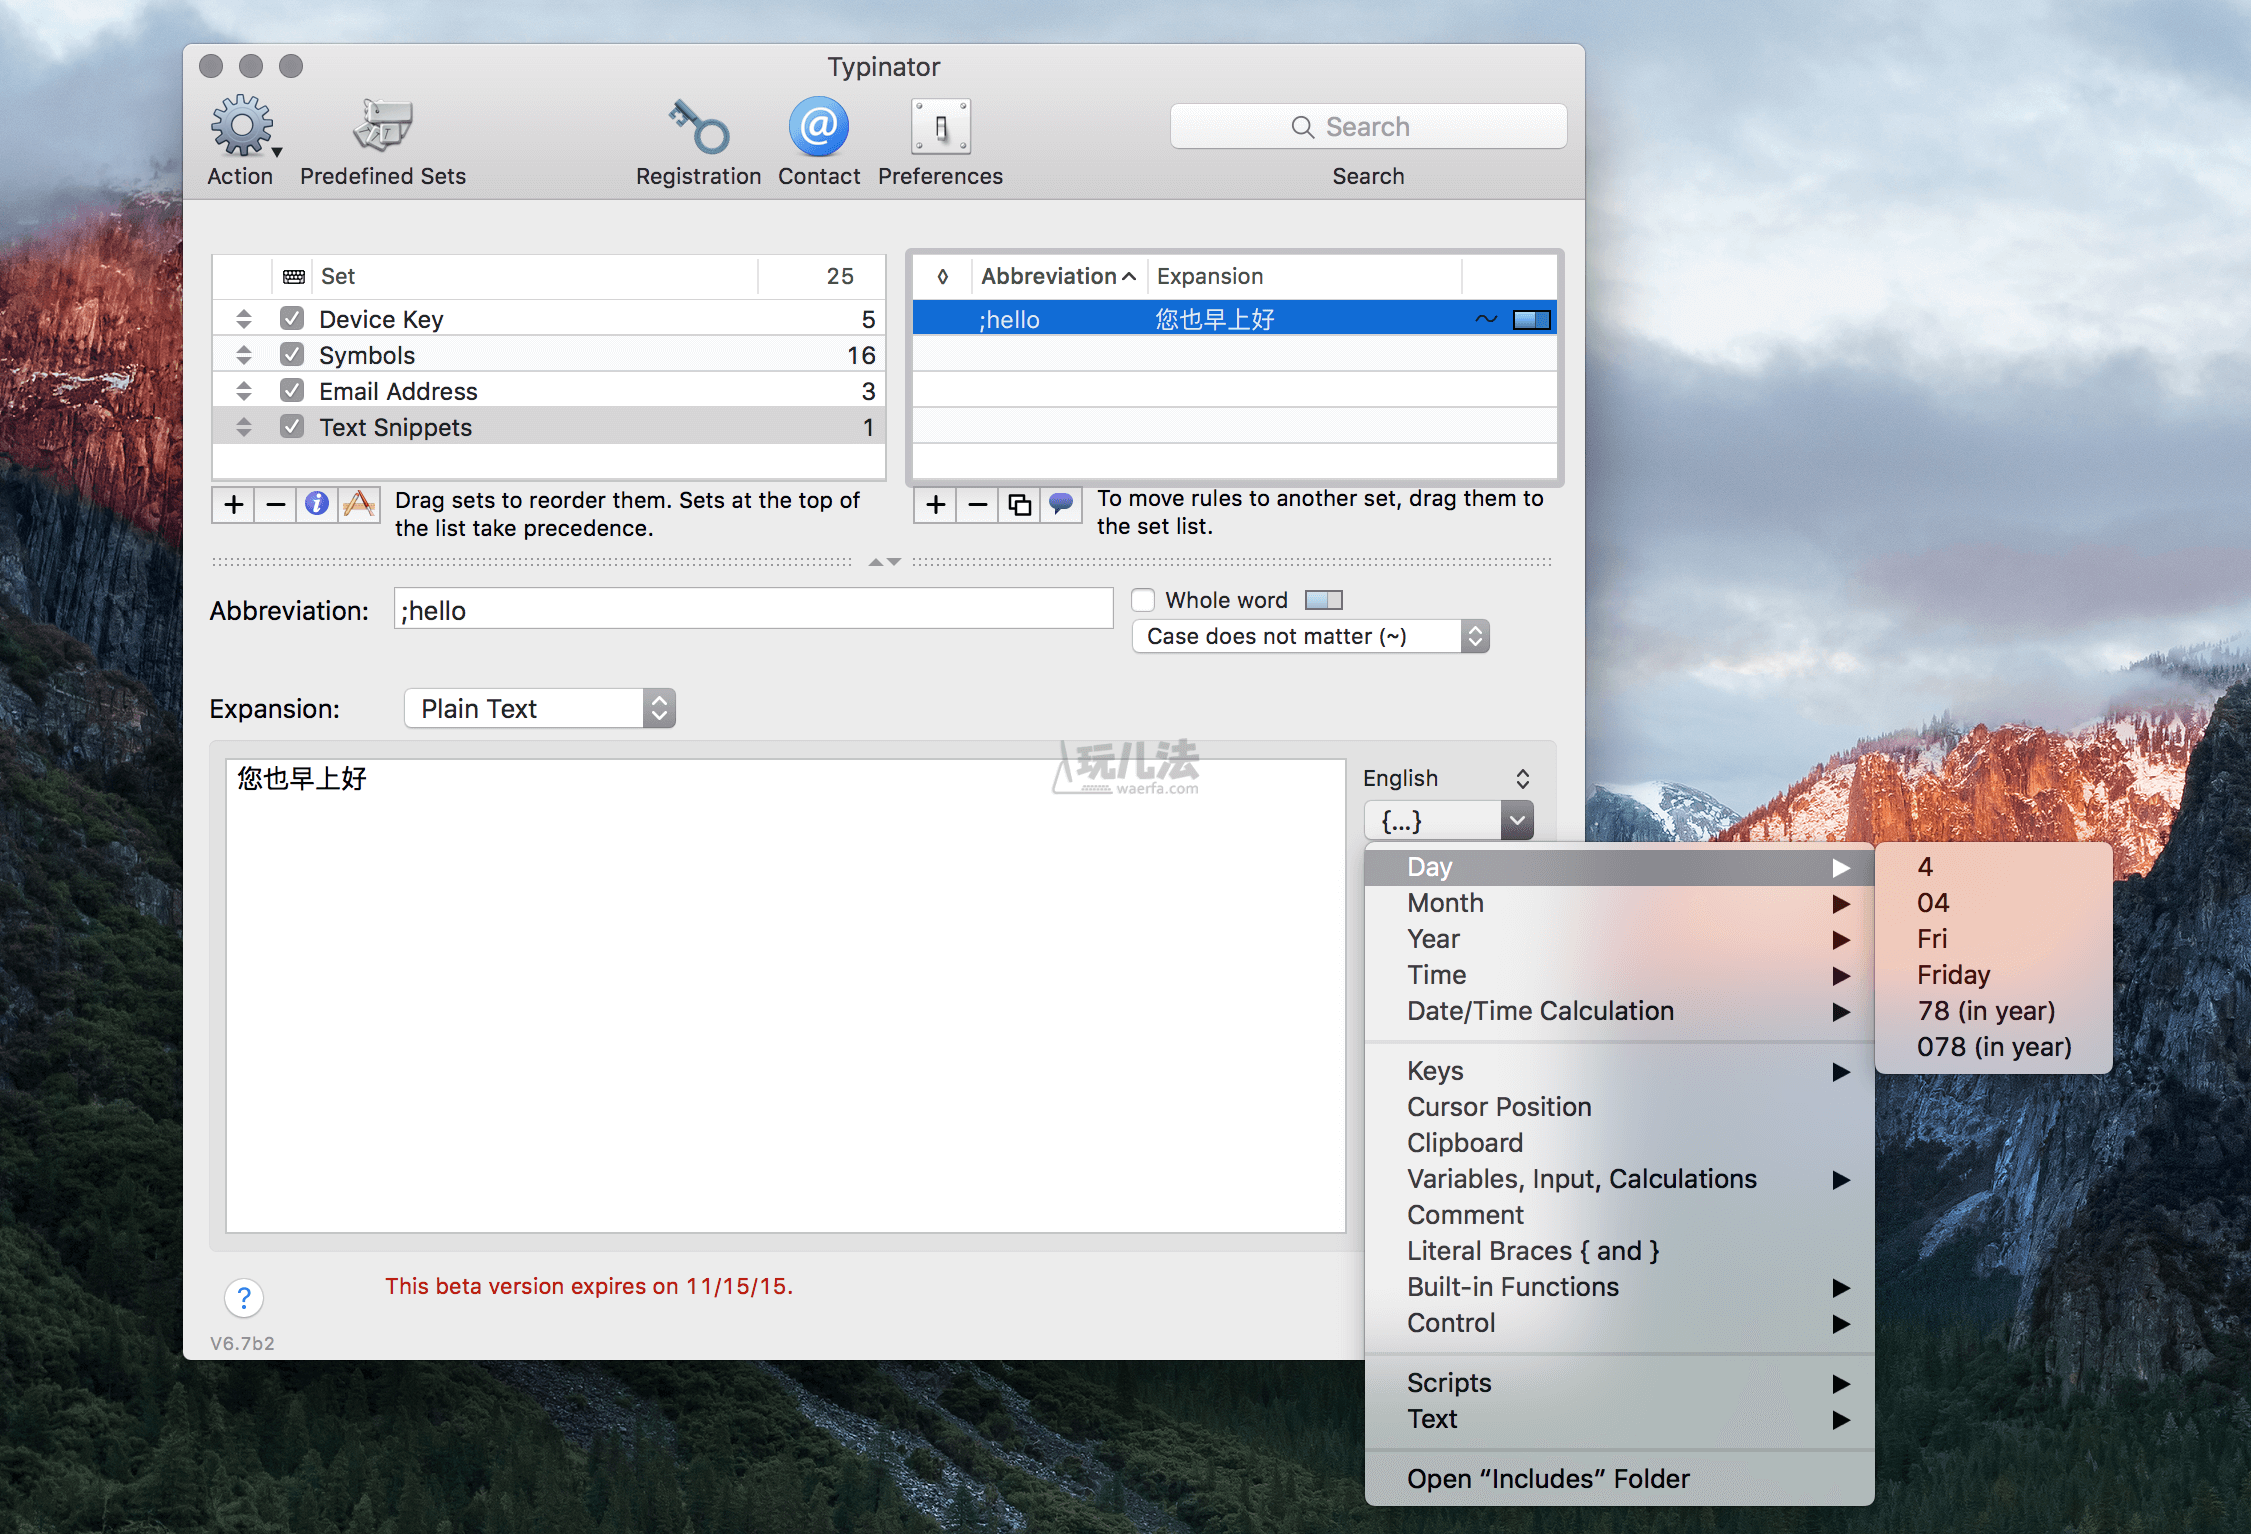Click the reorder handle on Symbols row

coord(244,355)
